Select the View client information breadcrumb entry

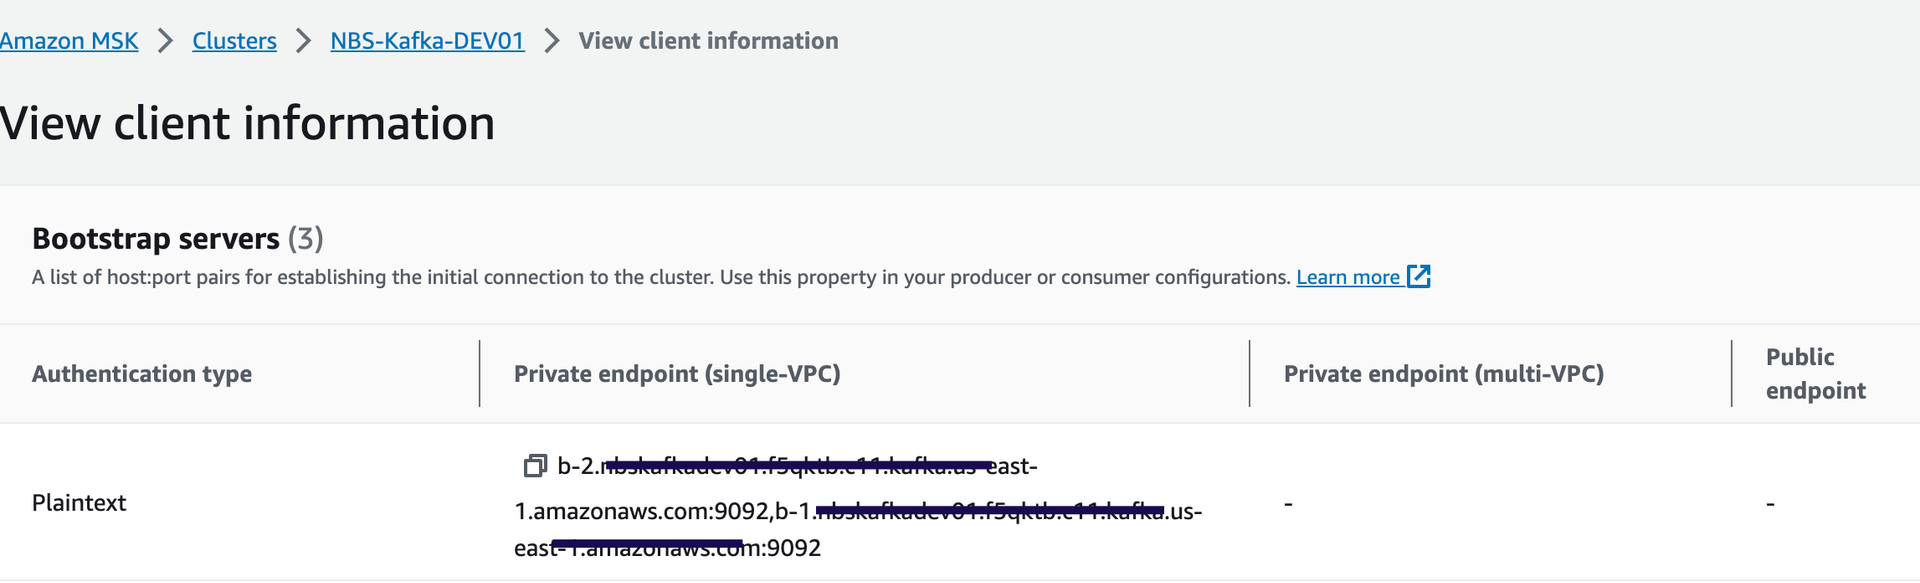point(709,41)
